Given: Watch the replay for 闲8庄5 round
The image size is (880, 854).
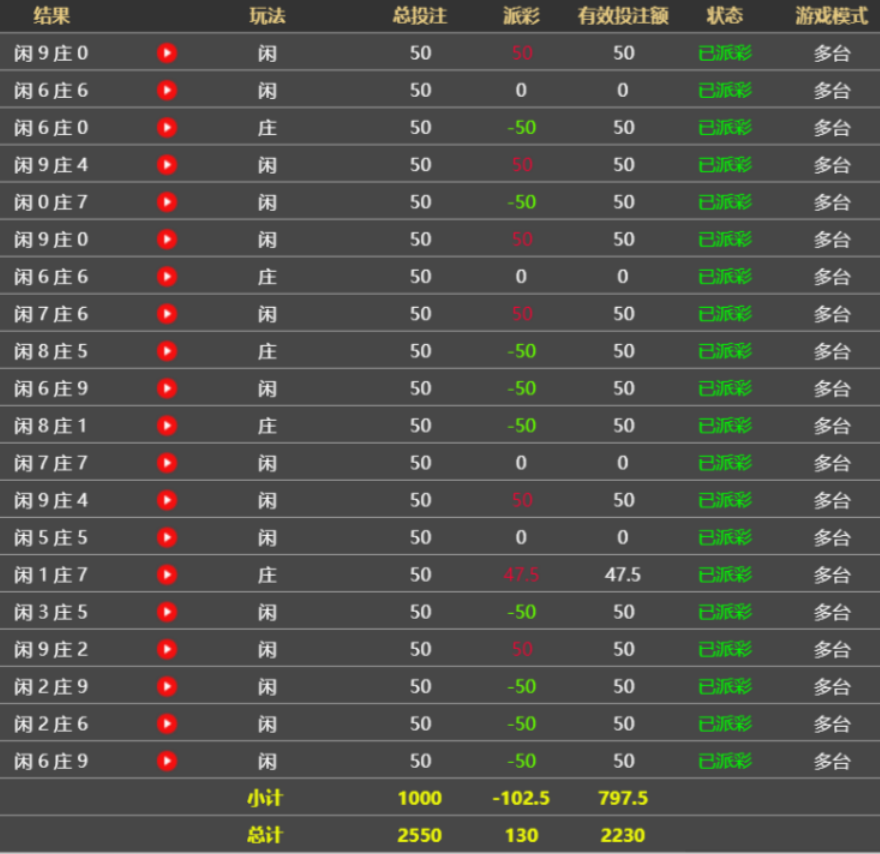Looking at the screenshot, I should click(x=167, y=351).
